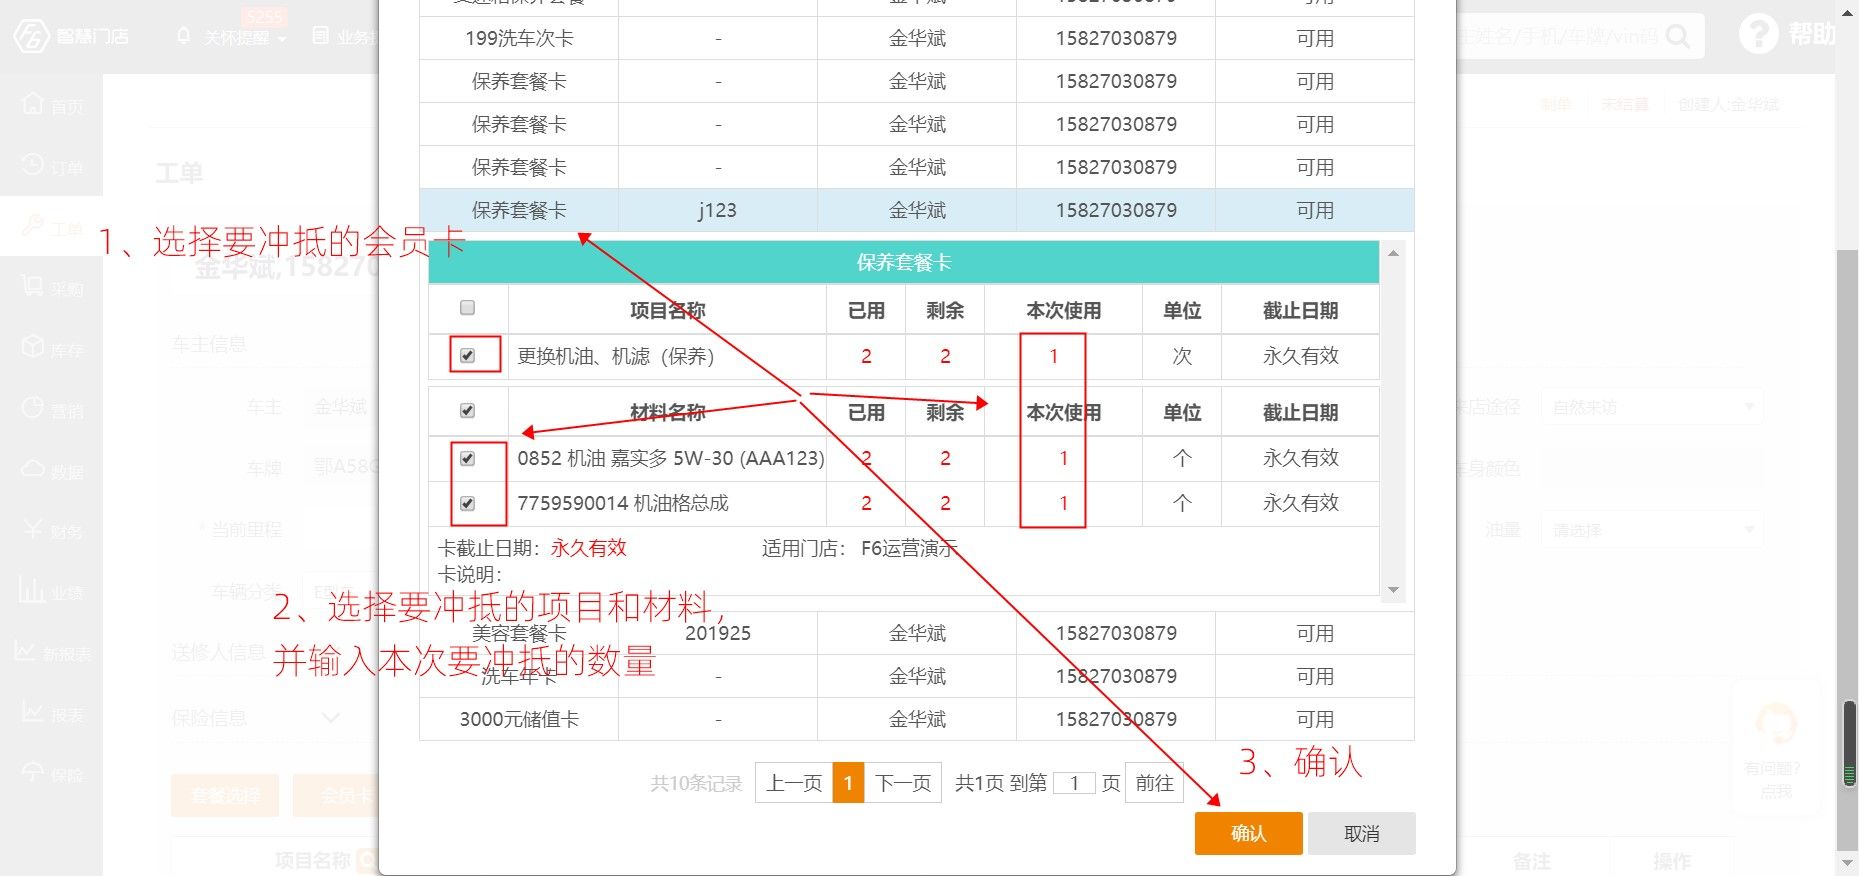Open the 业绩 bar chart sidebar icon
1859x876 pixels.
33,591
